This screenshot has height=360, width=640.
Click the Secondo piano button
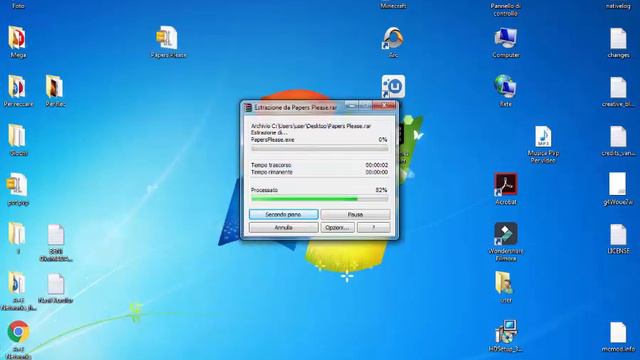(283, 214)
